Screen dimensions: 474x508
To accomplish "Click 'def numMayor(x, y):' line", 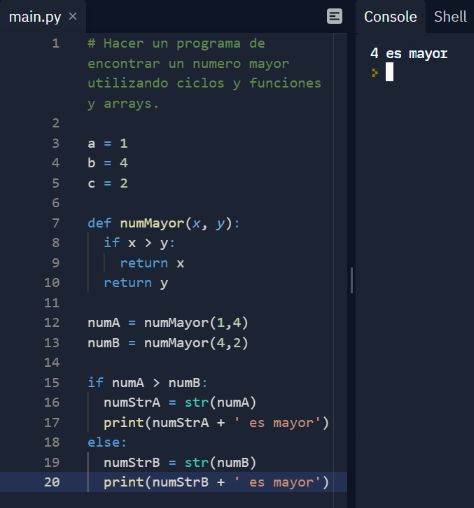I will [x=163, y=223].
